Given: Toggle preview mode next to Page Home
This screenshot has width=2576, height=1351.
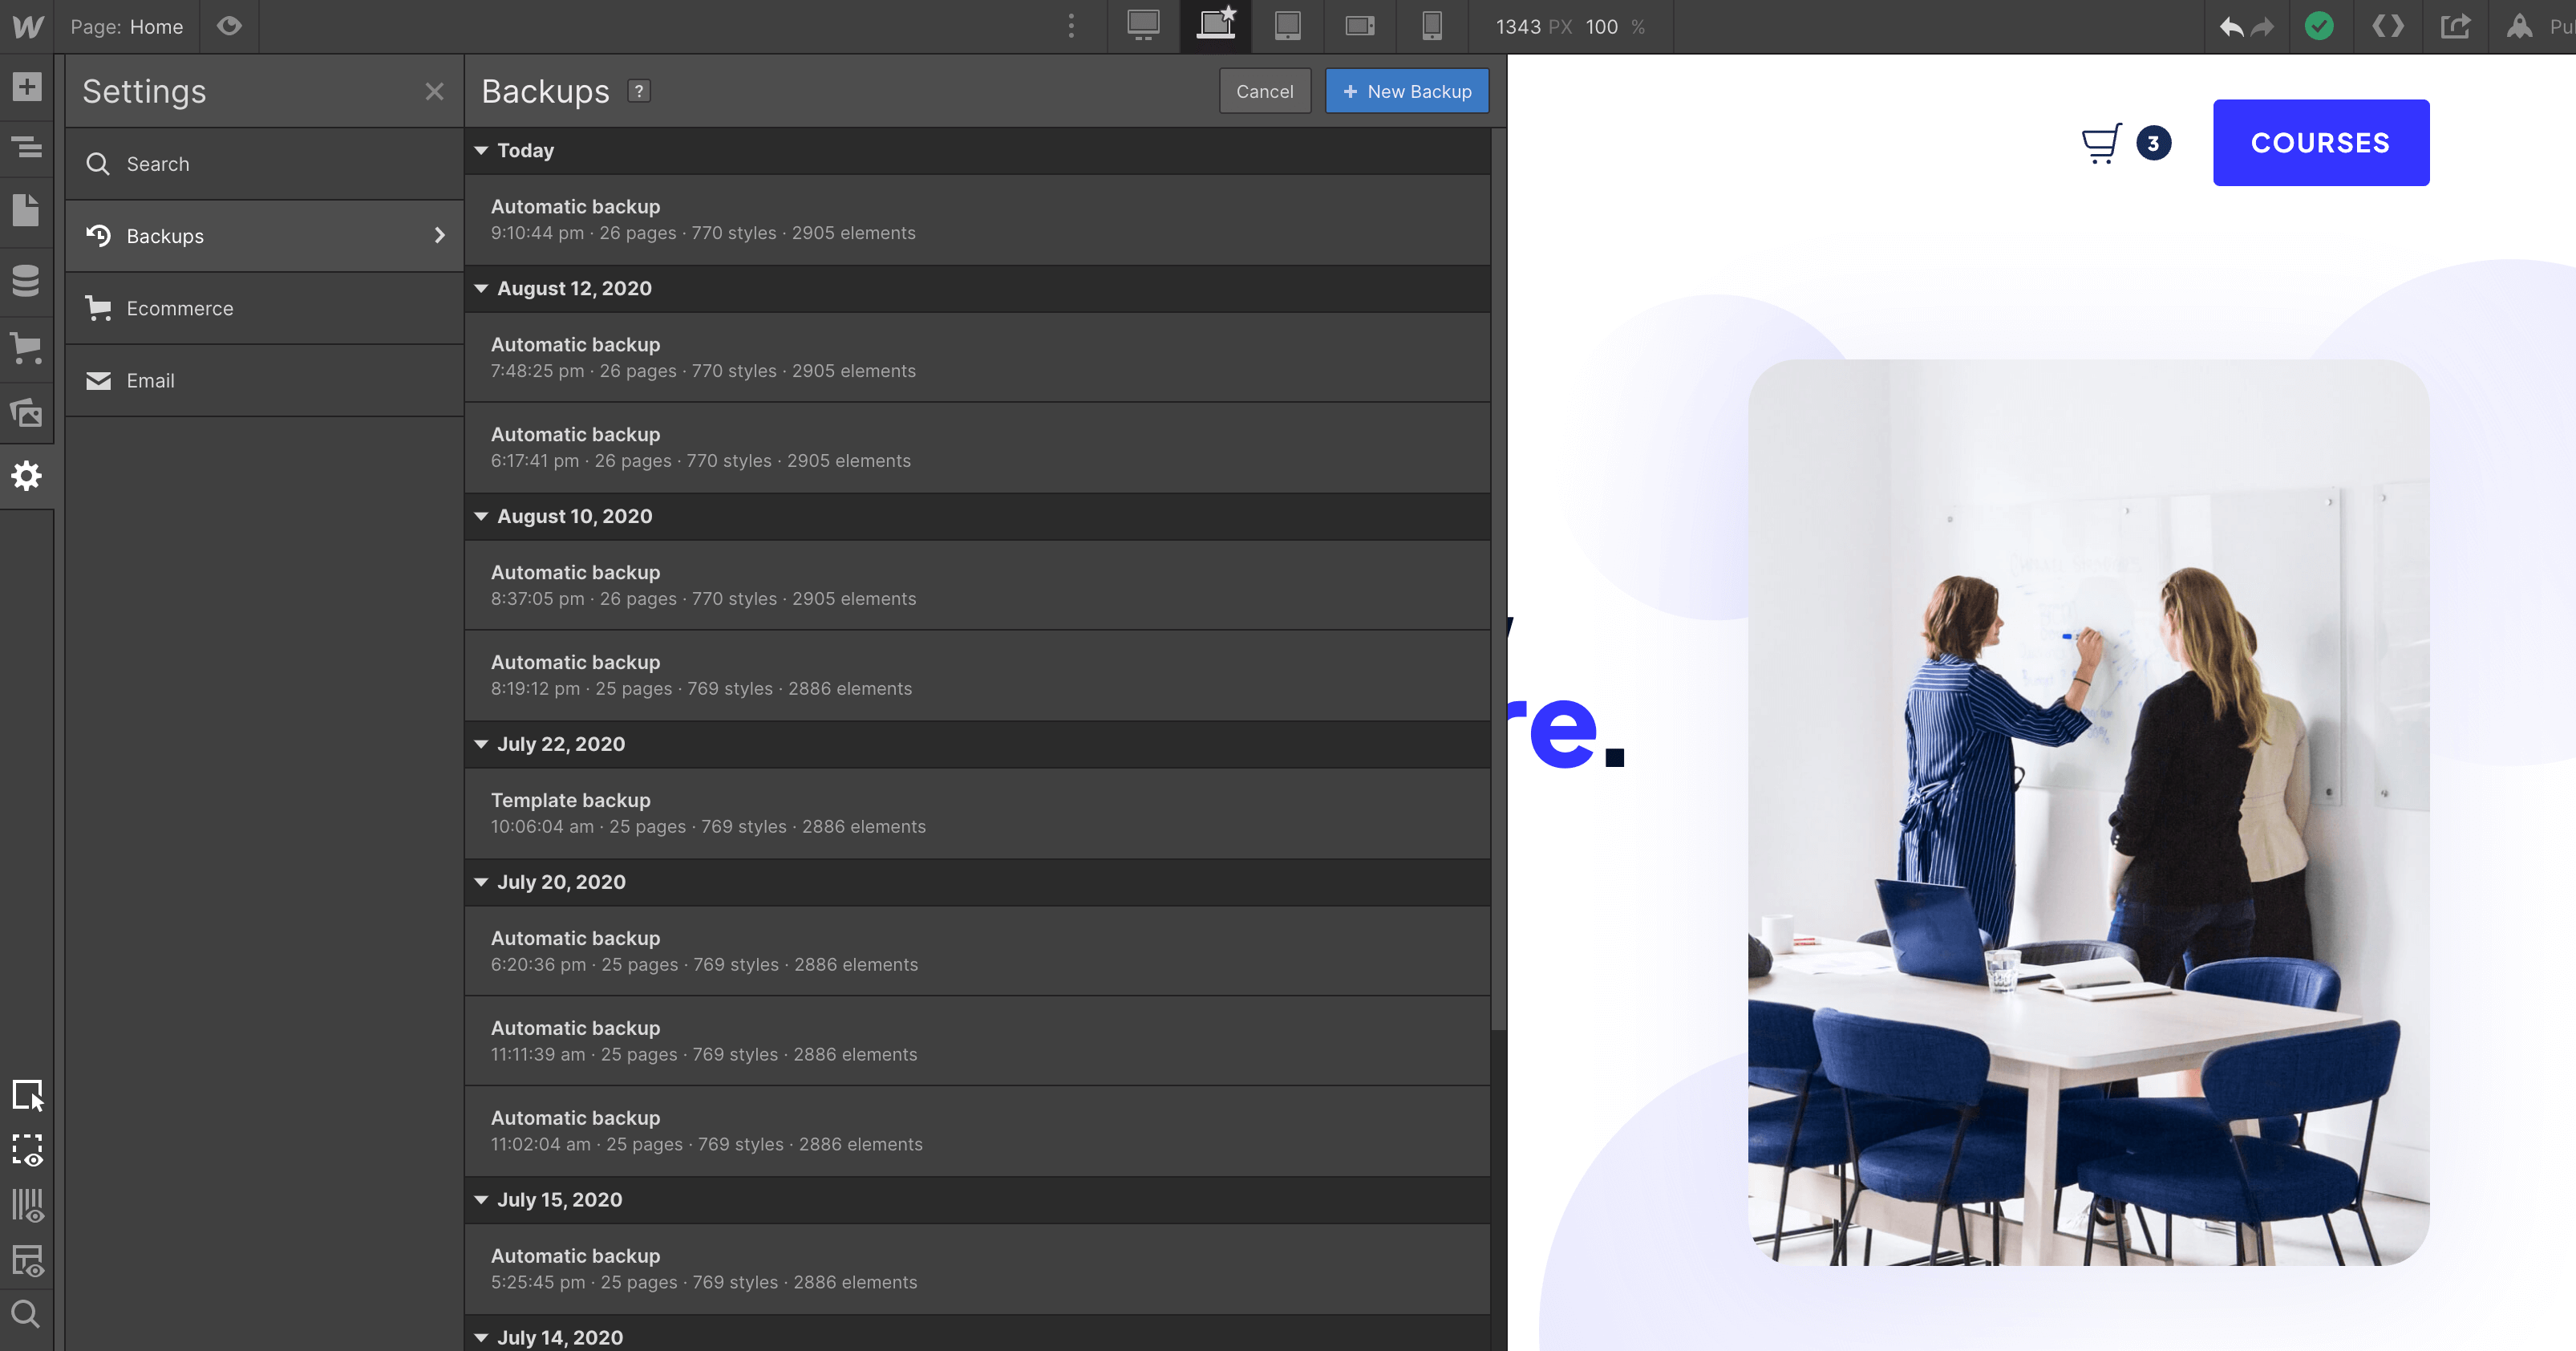Looking at the screenshot, I should click(229, 27).
